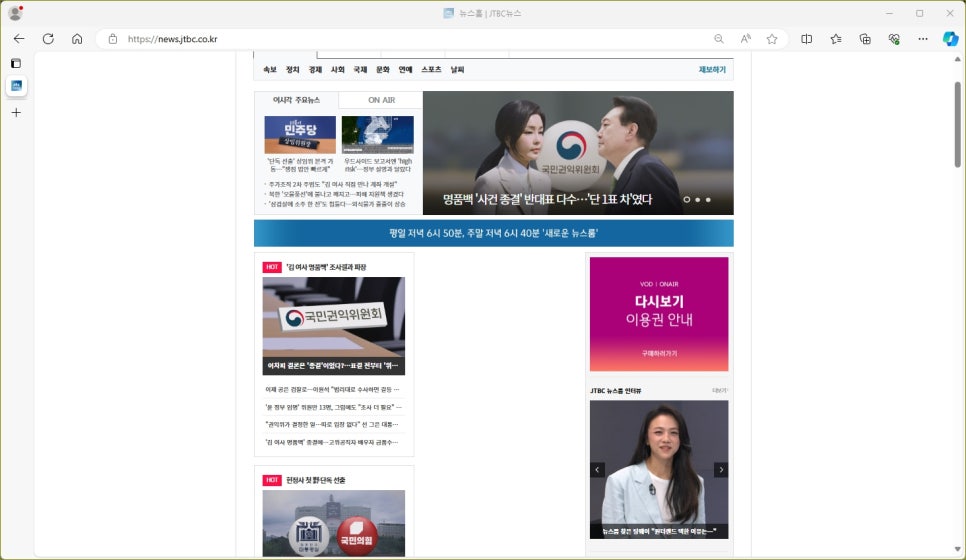Screen dimensions: 966x560
Task: Click 구매하러가기 on the pink banner
Action: (659, 354)
